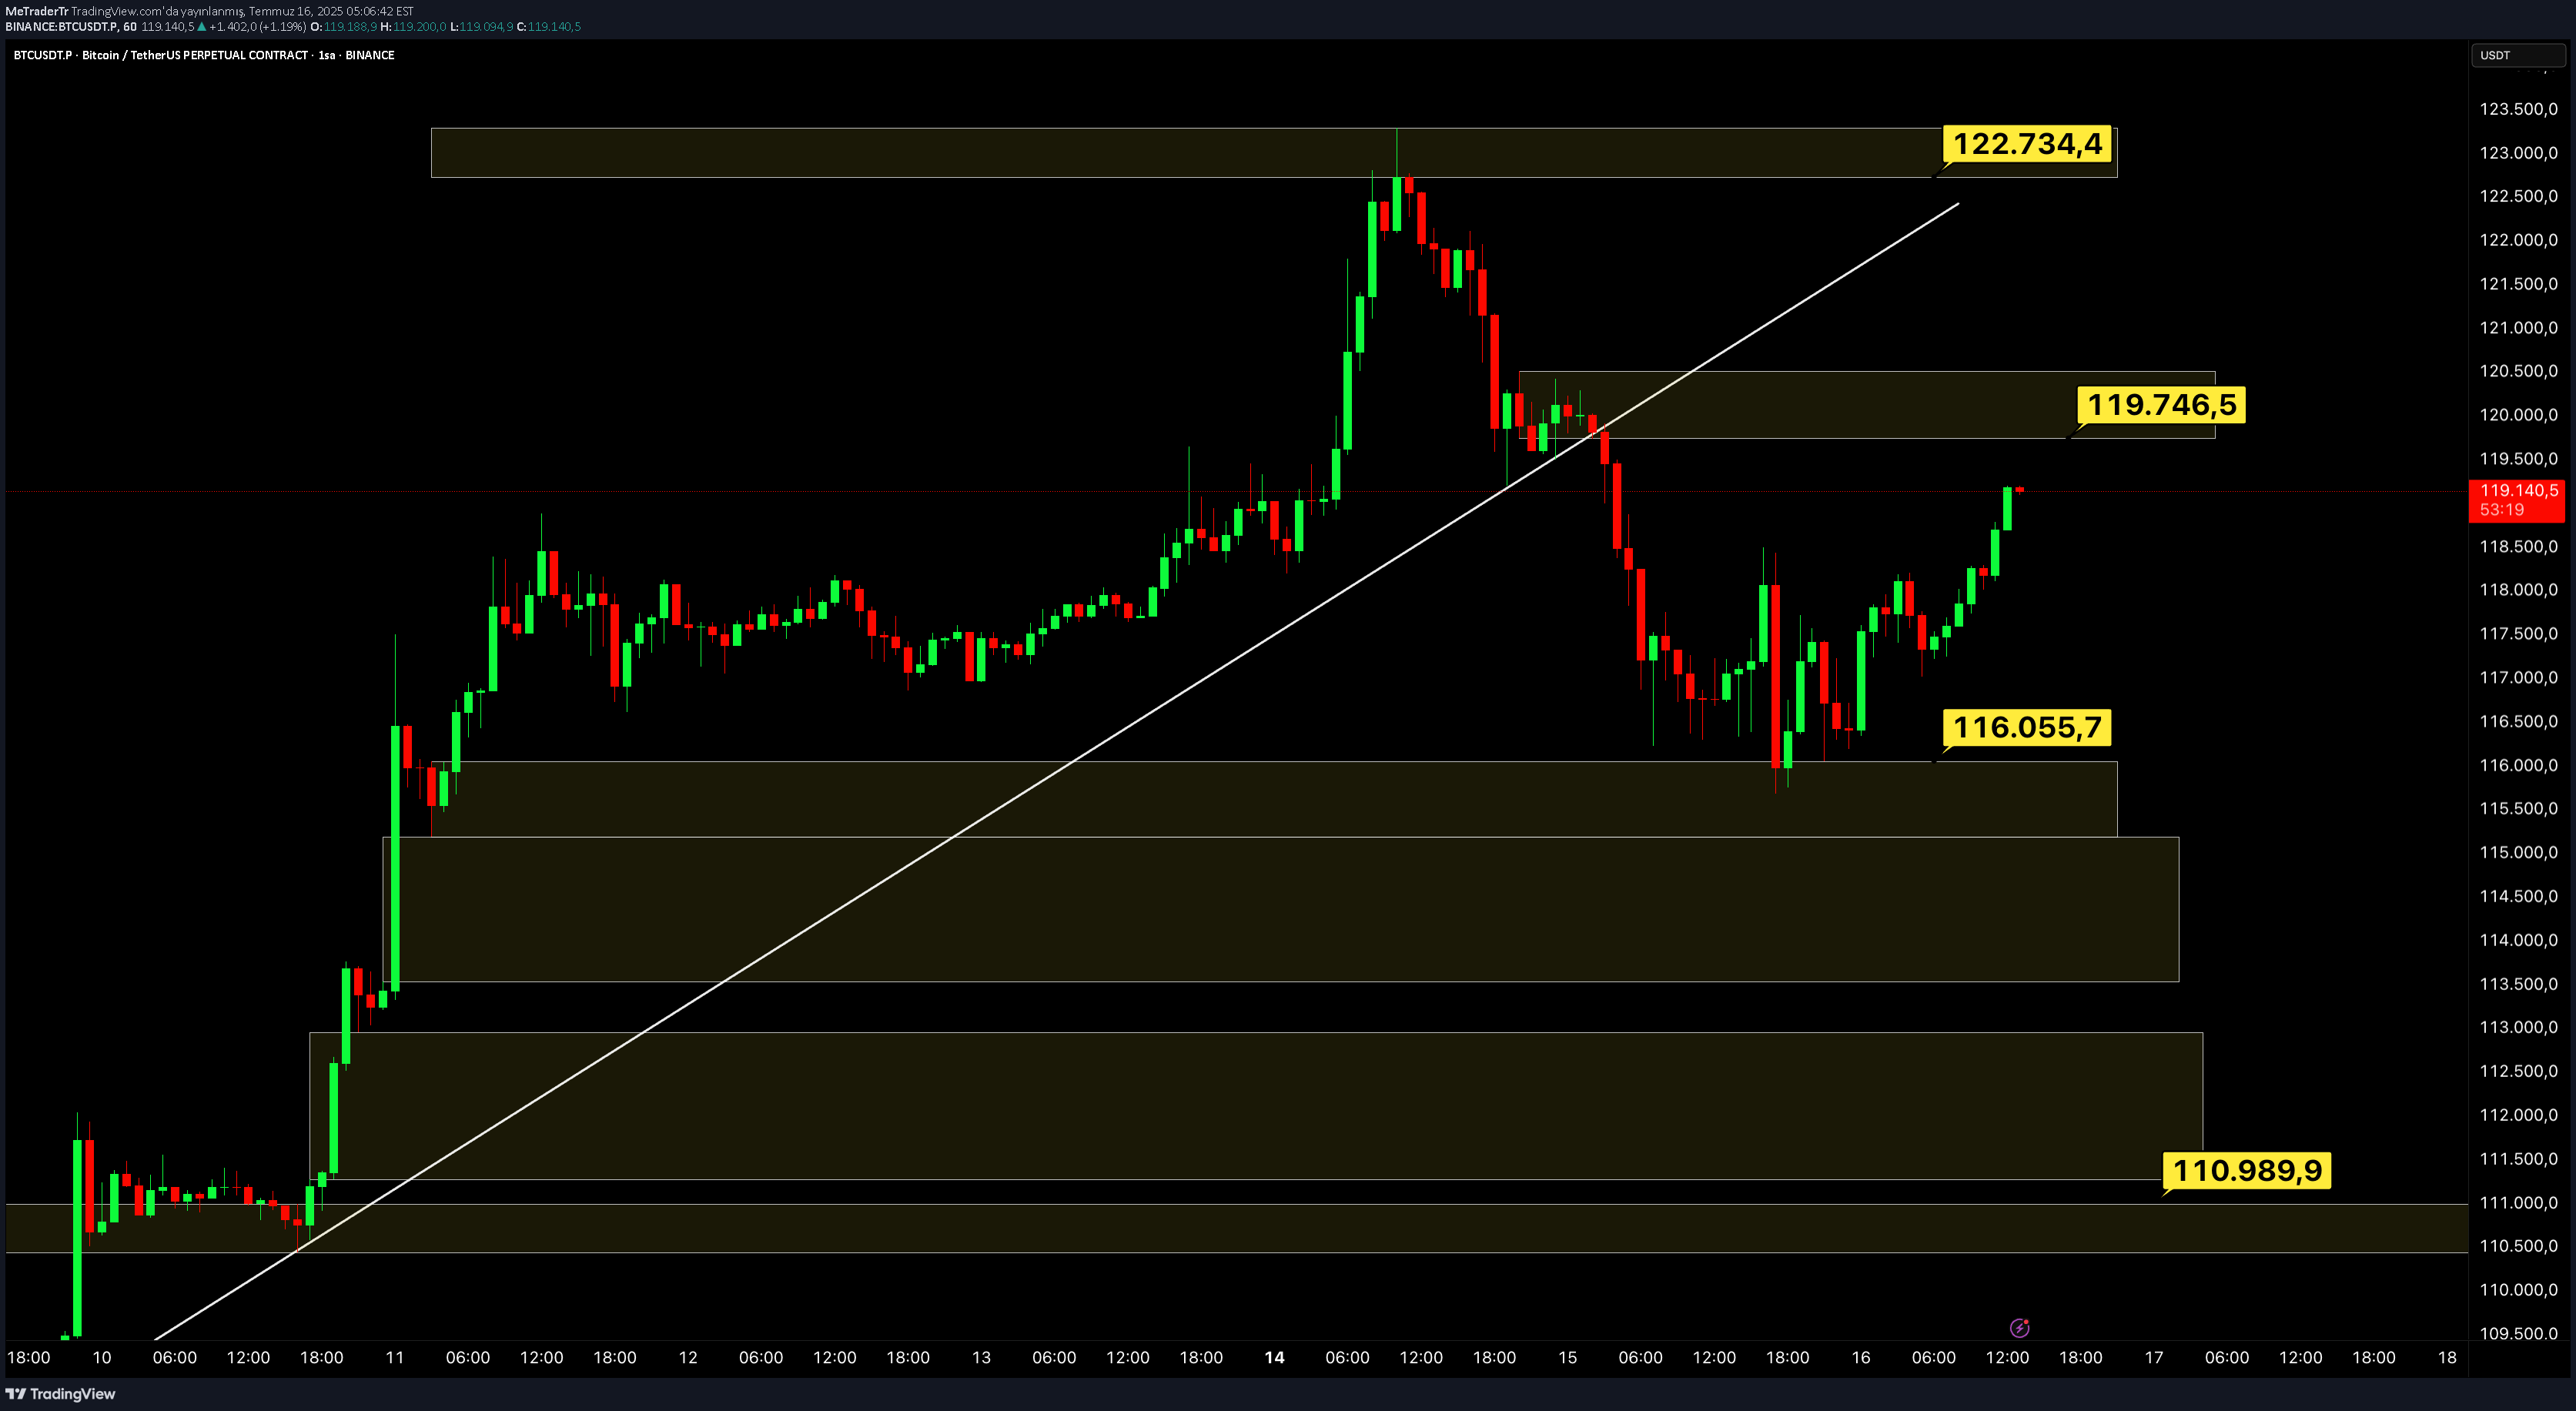Click date 17 on the time axis

[x=2154, y=1358]
